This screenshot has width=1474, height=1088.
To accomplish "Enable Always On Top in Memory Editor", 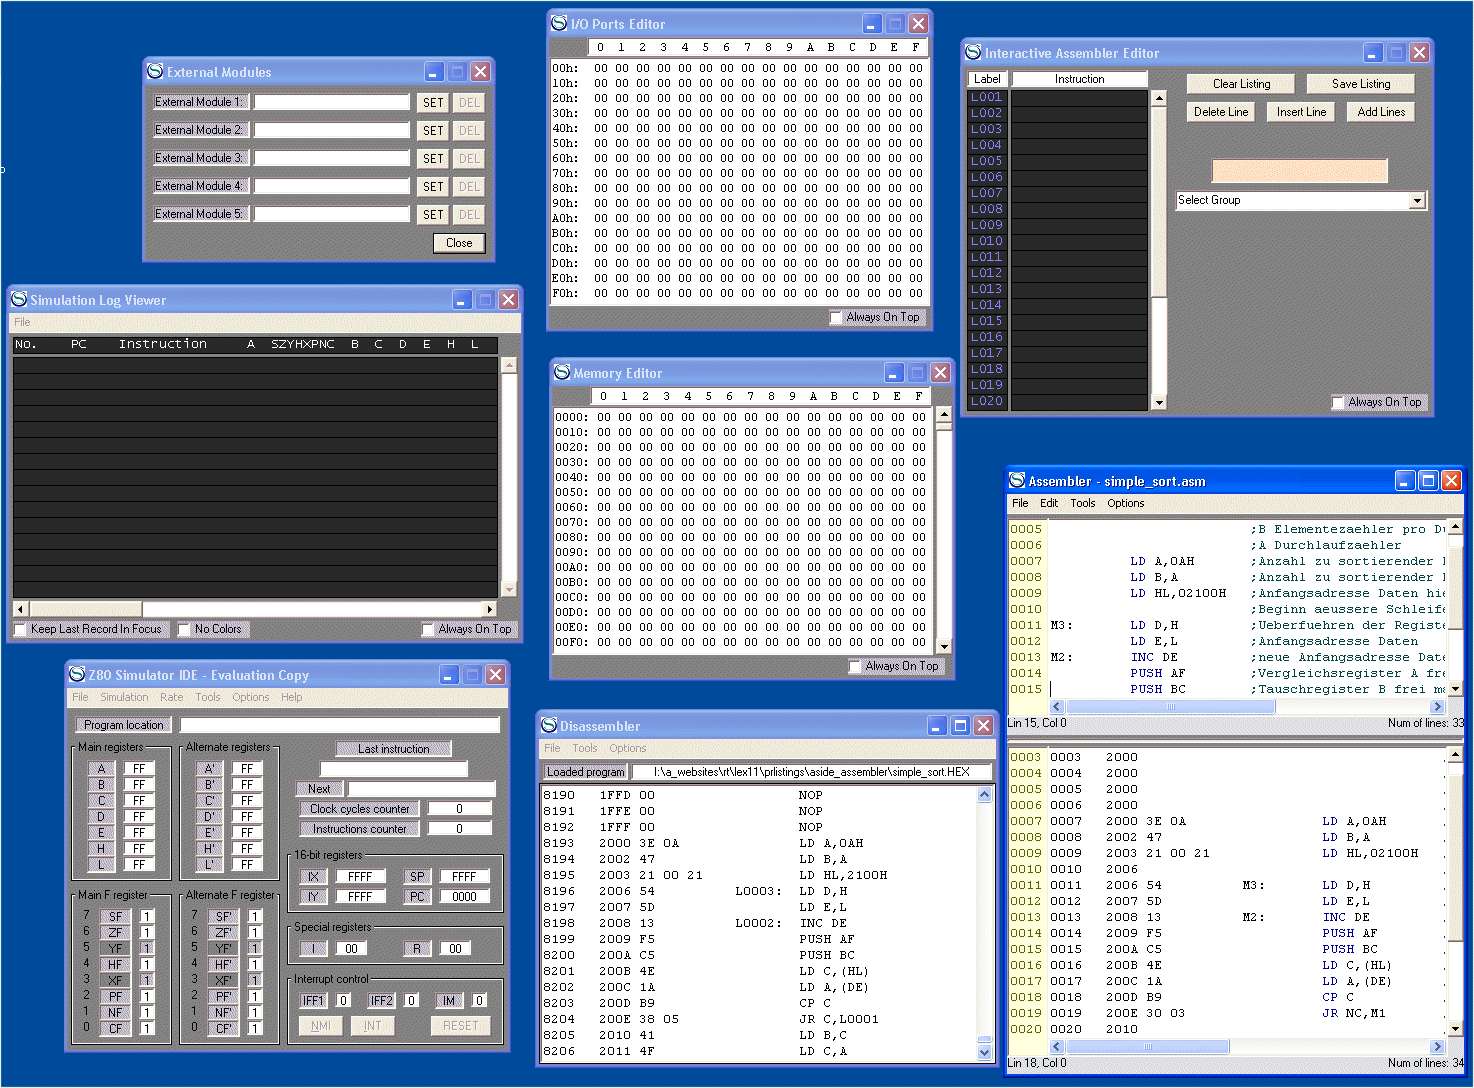I will [x=855, y=666].
